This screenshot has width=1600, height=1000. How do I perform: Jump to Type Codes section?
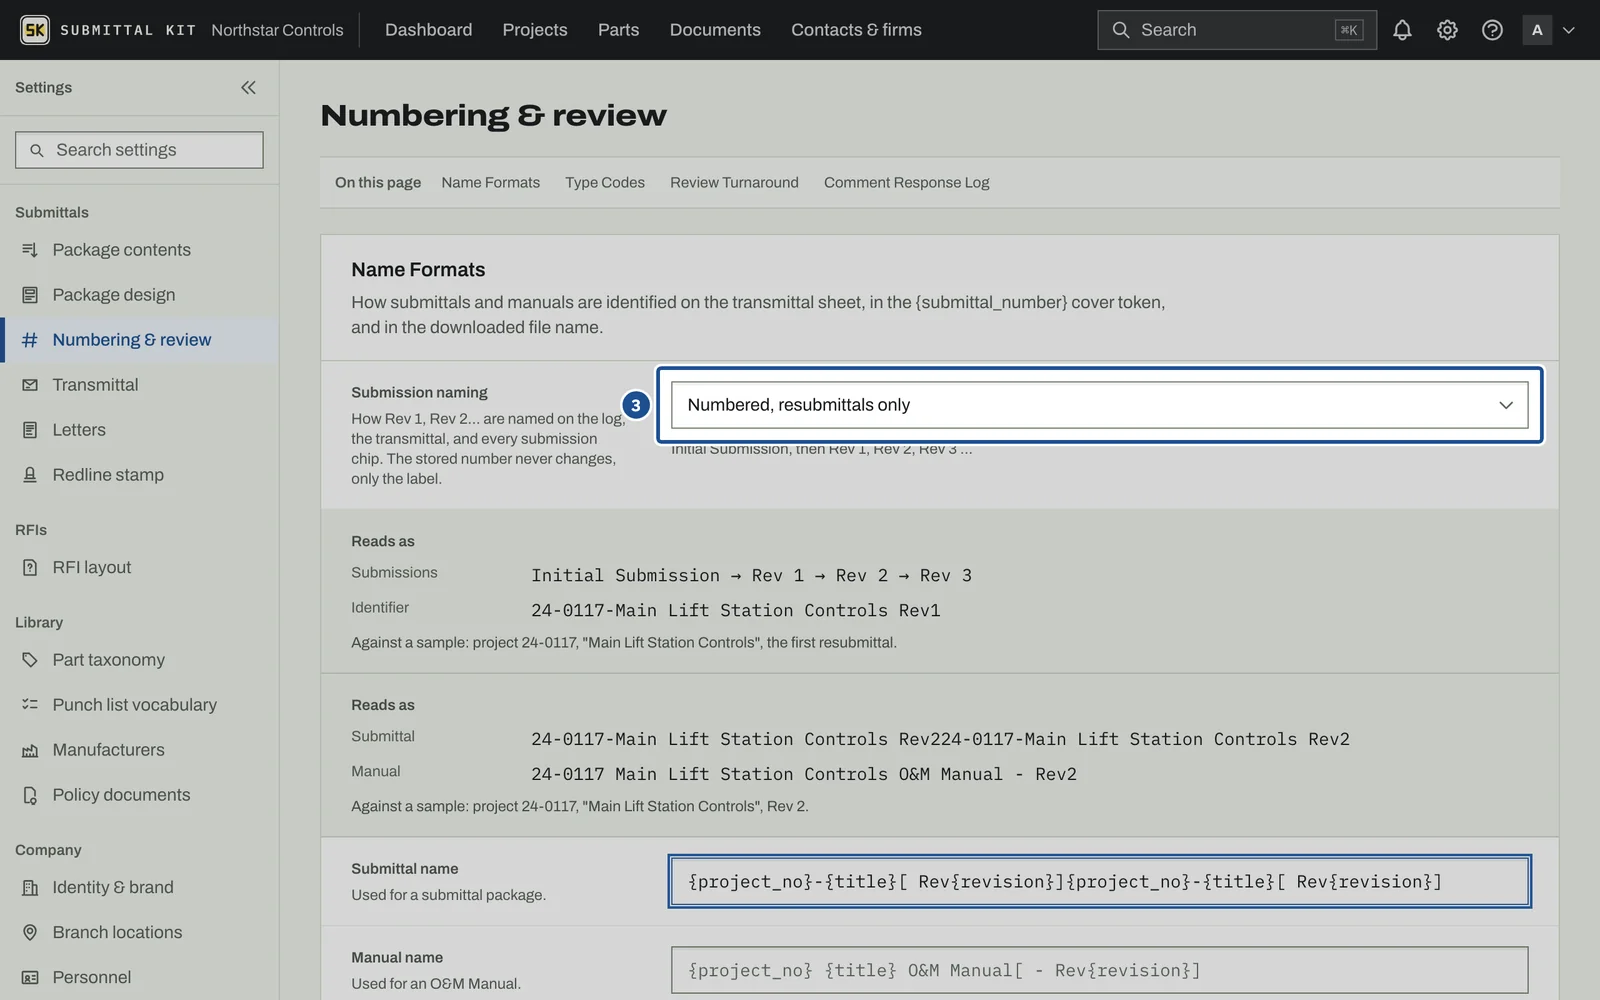(x=605, y=182)
